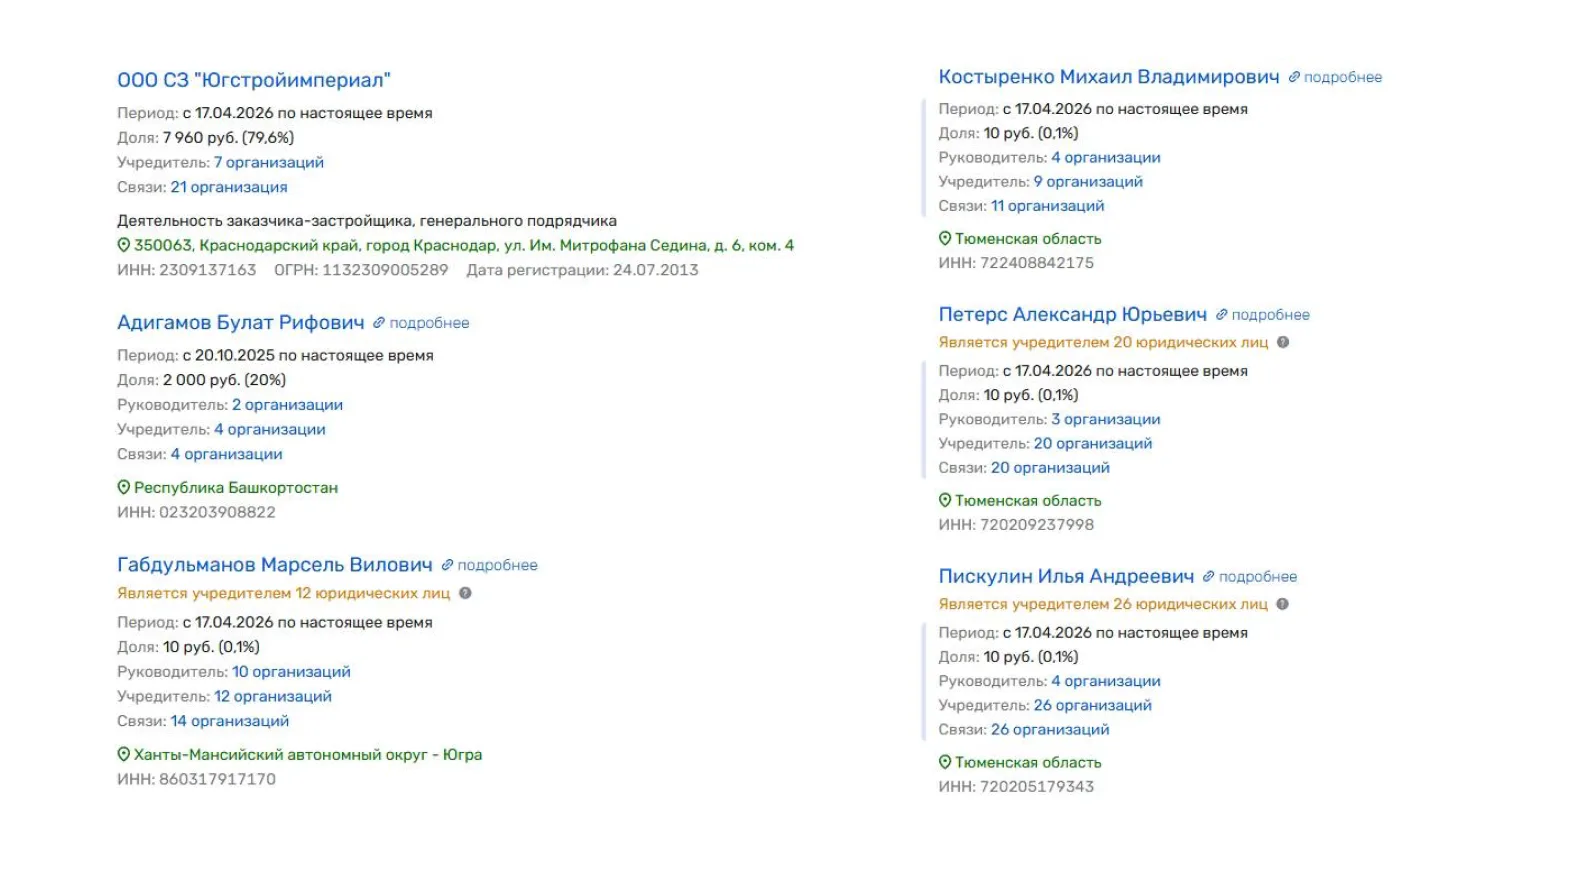The height and width of the screenshot is (880, 1581).
Task: Click location pin next to Республика Башкортостан
Action: (124, 488)
